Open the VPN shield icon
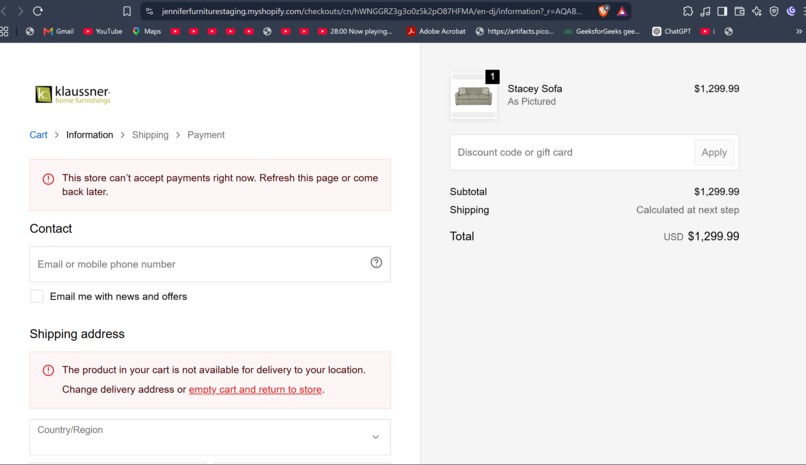 click(774, 11)
